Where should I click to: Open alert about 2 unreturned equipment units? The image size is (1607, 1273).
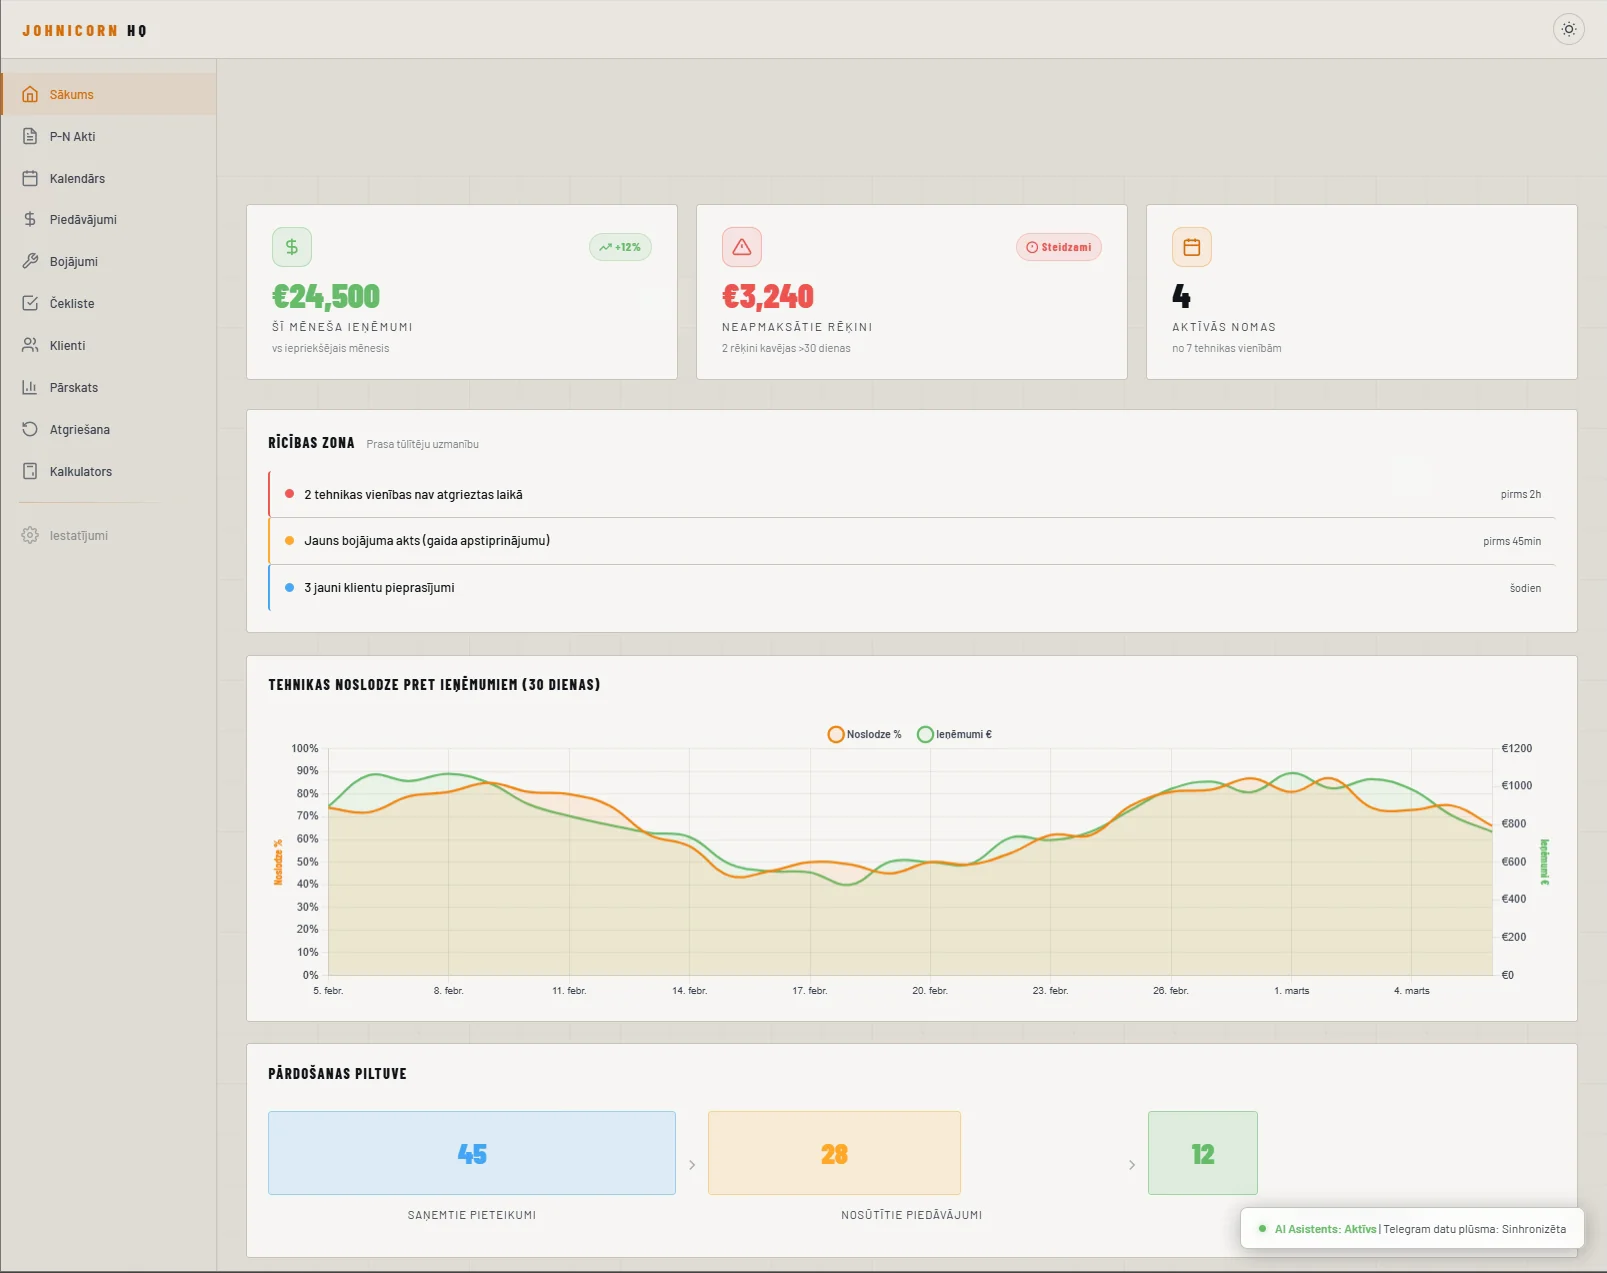click(912, 494)
